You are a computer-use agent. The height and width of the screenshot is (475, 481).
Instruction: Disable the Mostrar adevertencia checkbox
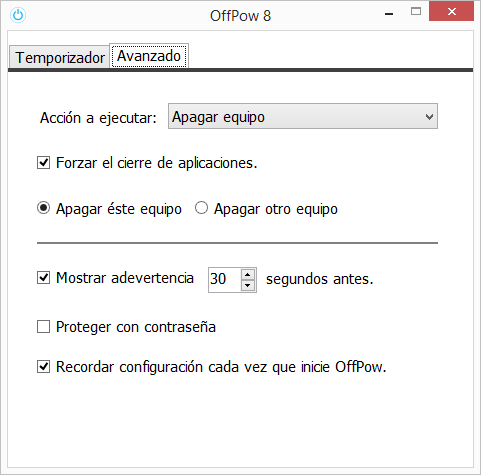[x=43, y=278]
